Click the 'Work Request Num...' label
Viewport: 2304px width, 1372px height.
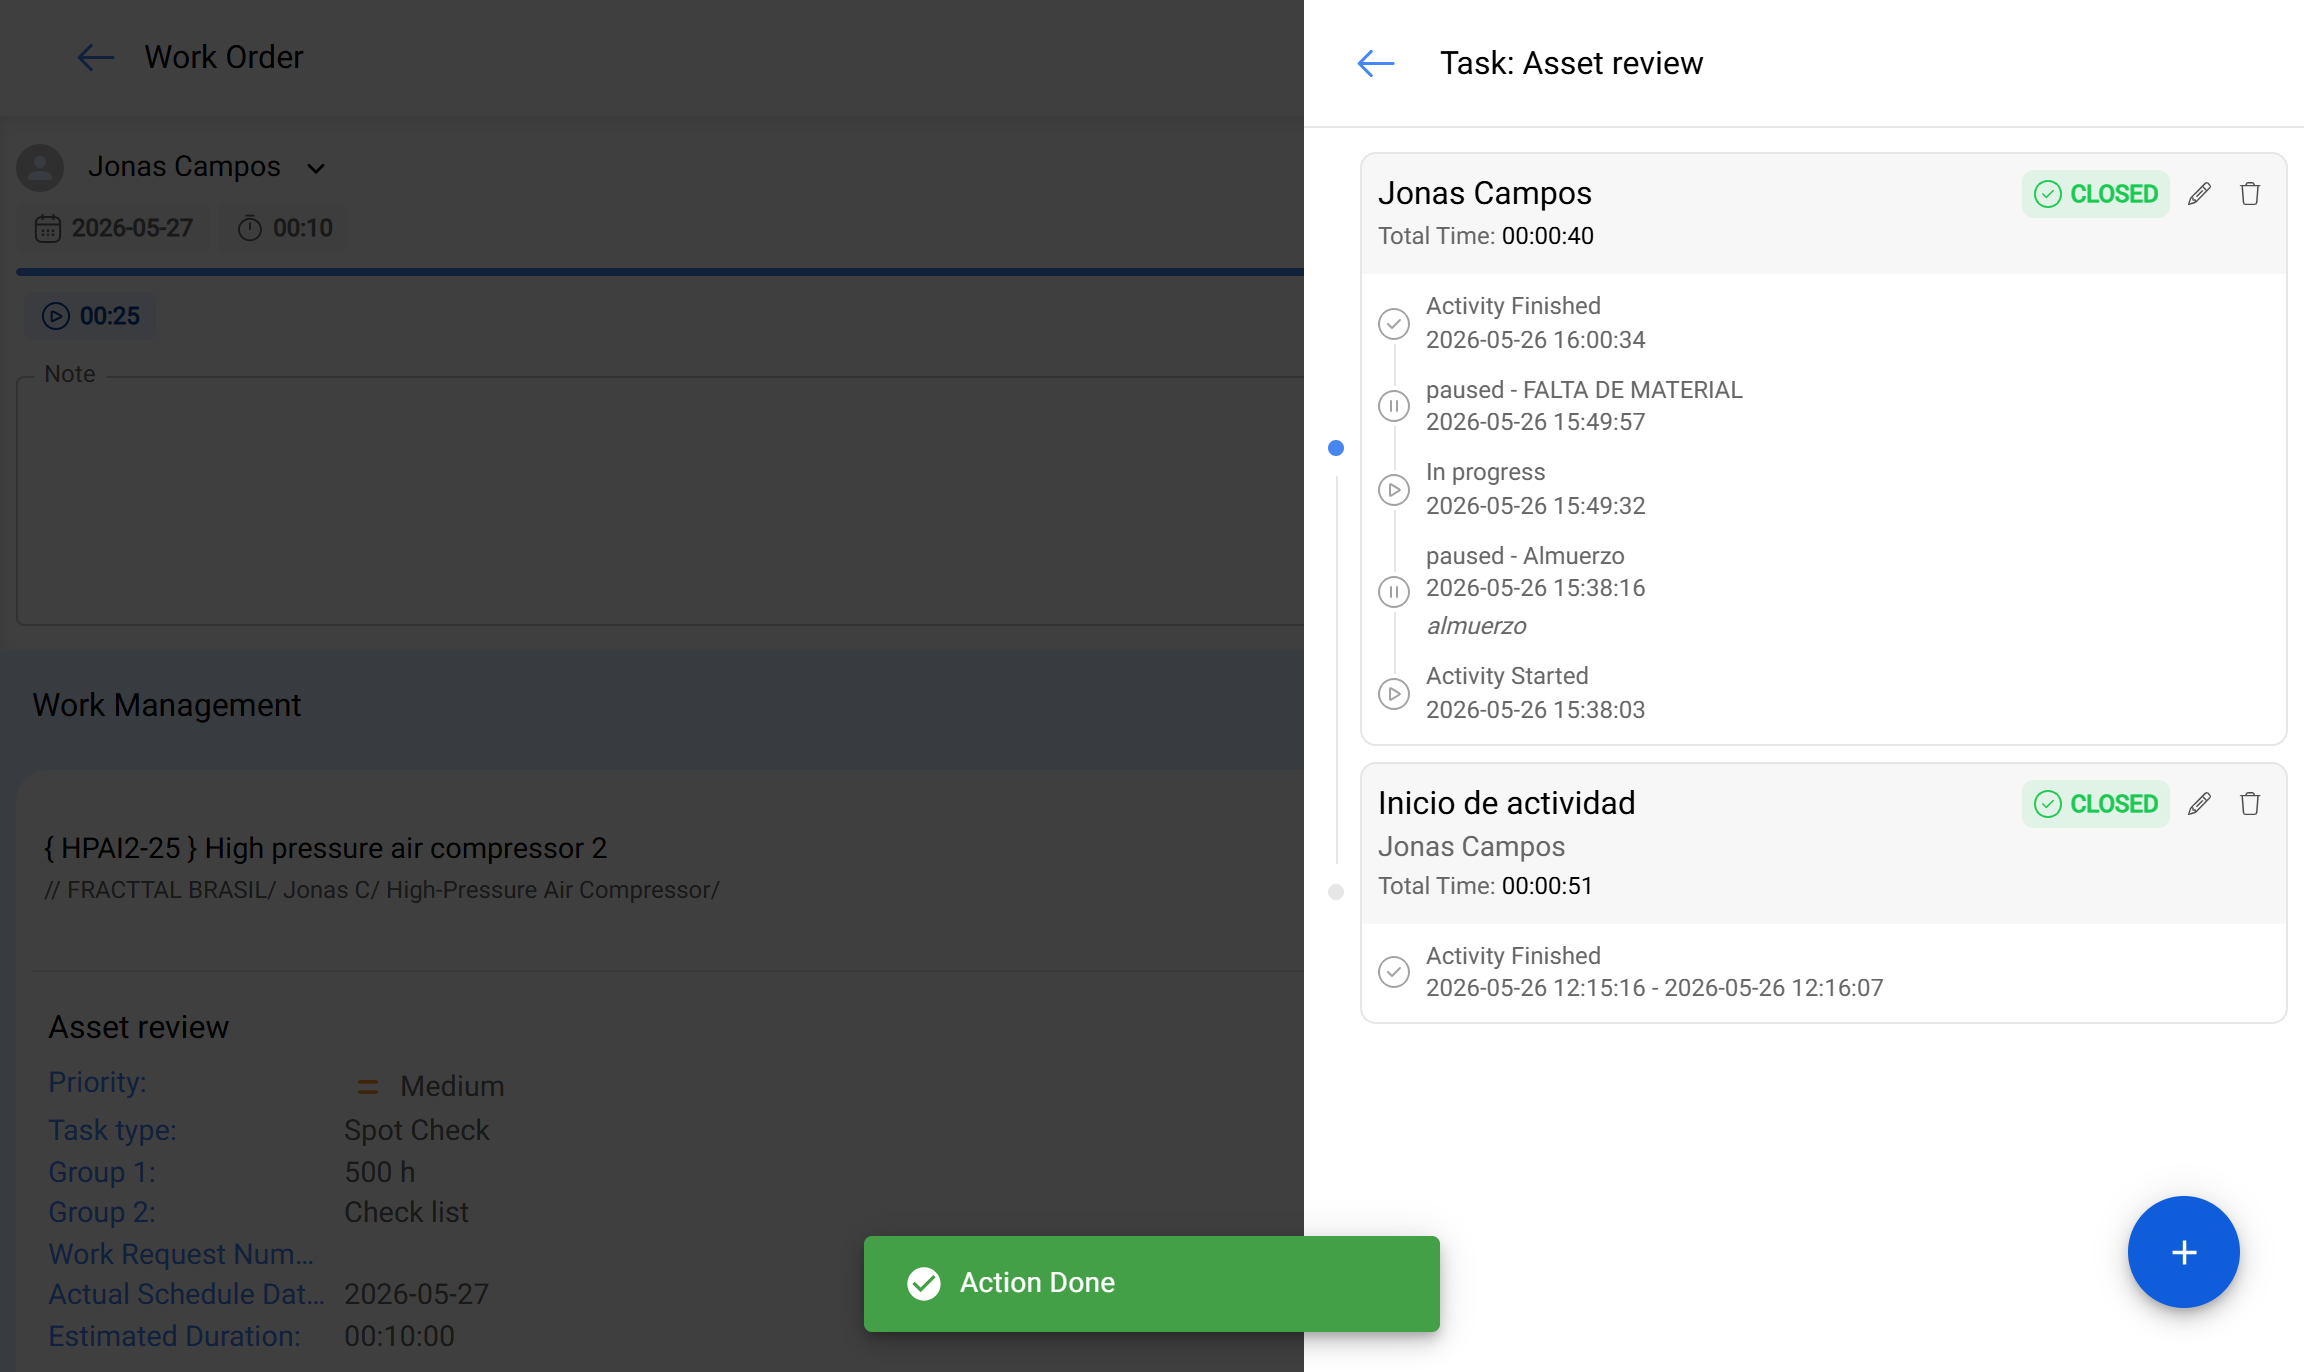pos(181,1254)
